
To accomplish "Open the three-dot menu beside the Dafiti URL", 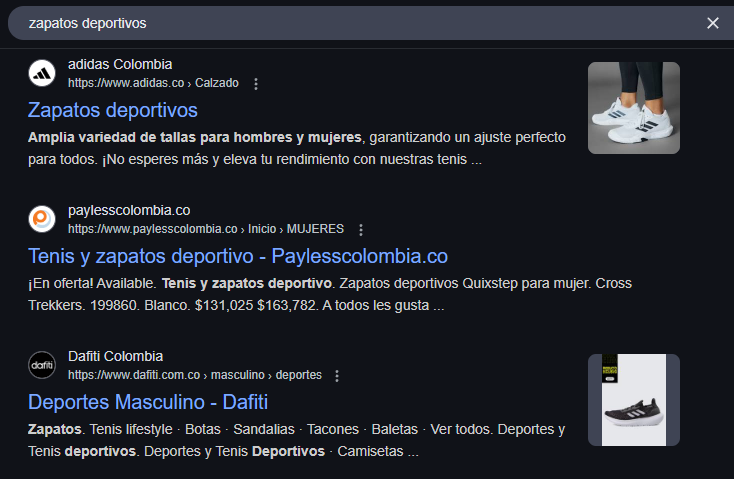I will (x=337, y=376).
